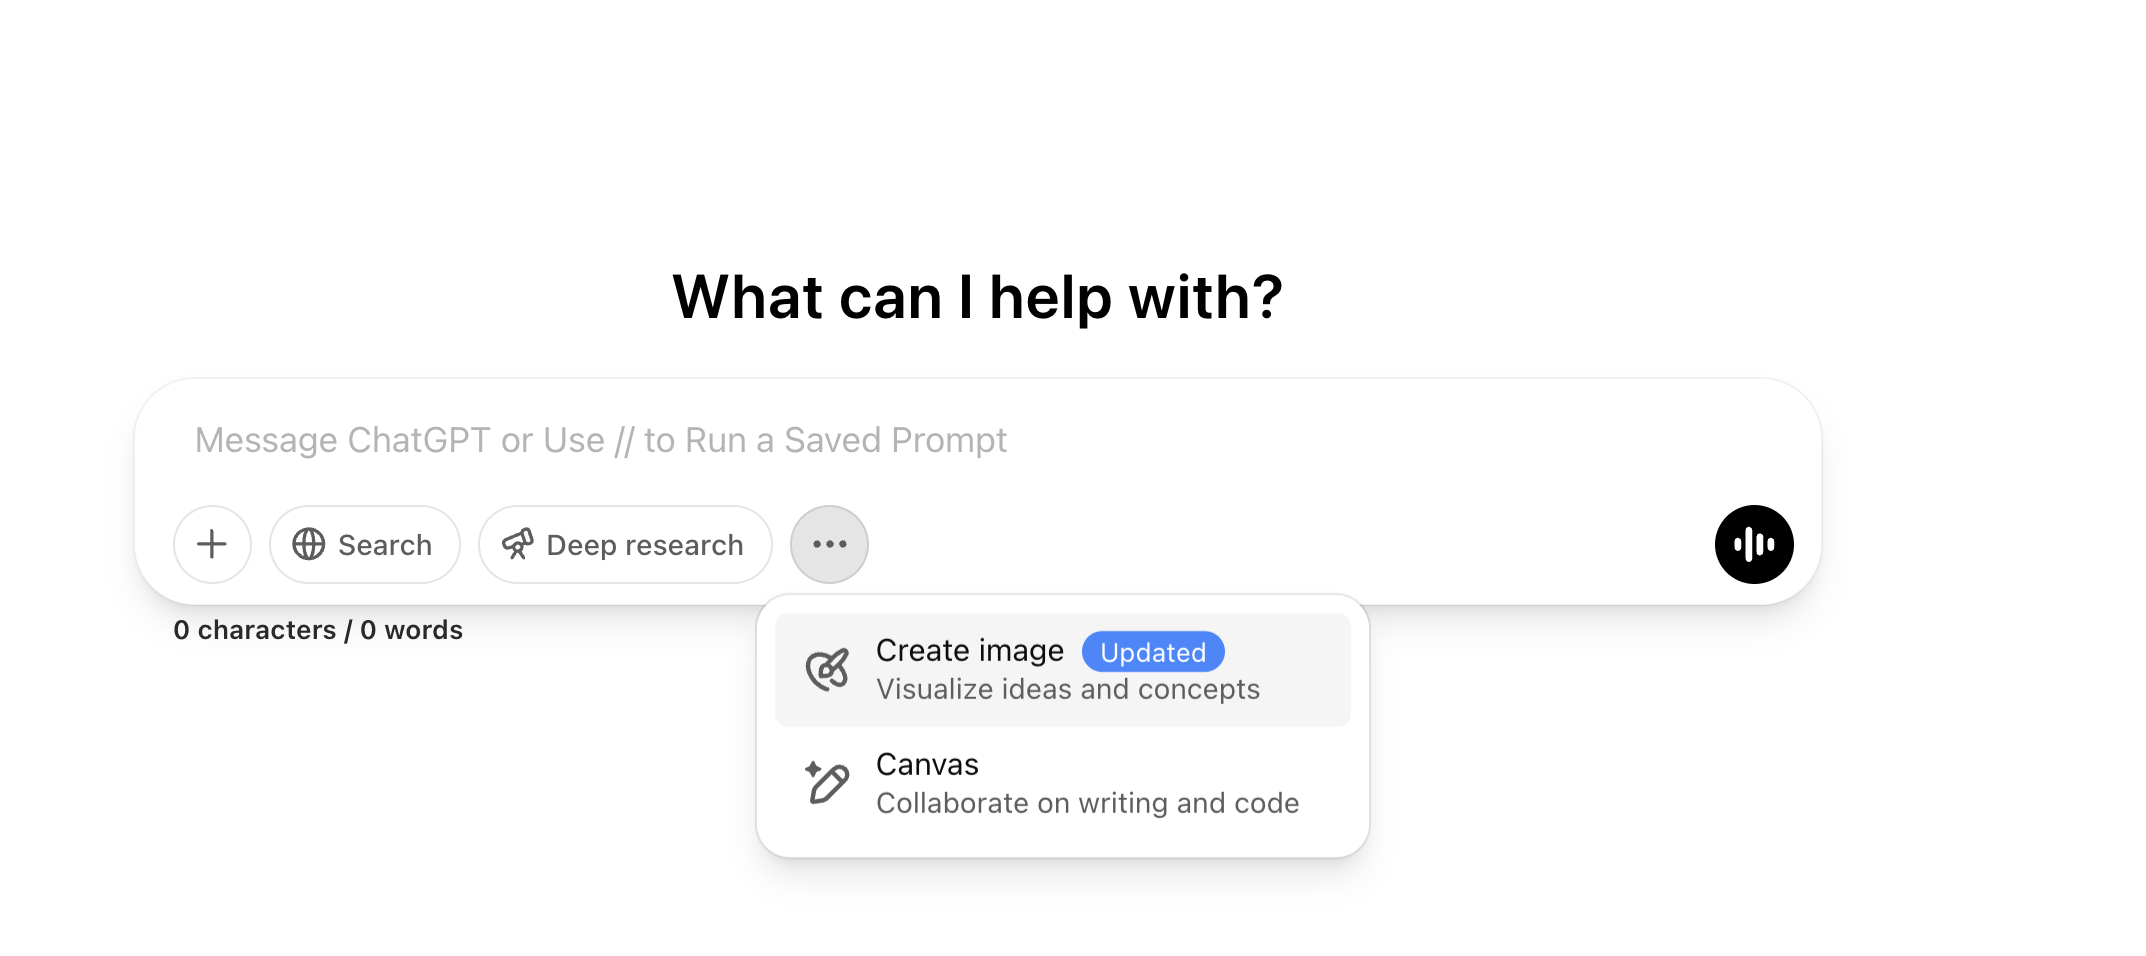Click the Canvas pencil-sparkle icon
The image size is (2146, 956).
828,783
